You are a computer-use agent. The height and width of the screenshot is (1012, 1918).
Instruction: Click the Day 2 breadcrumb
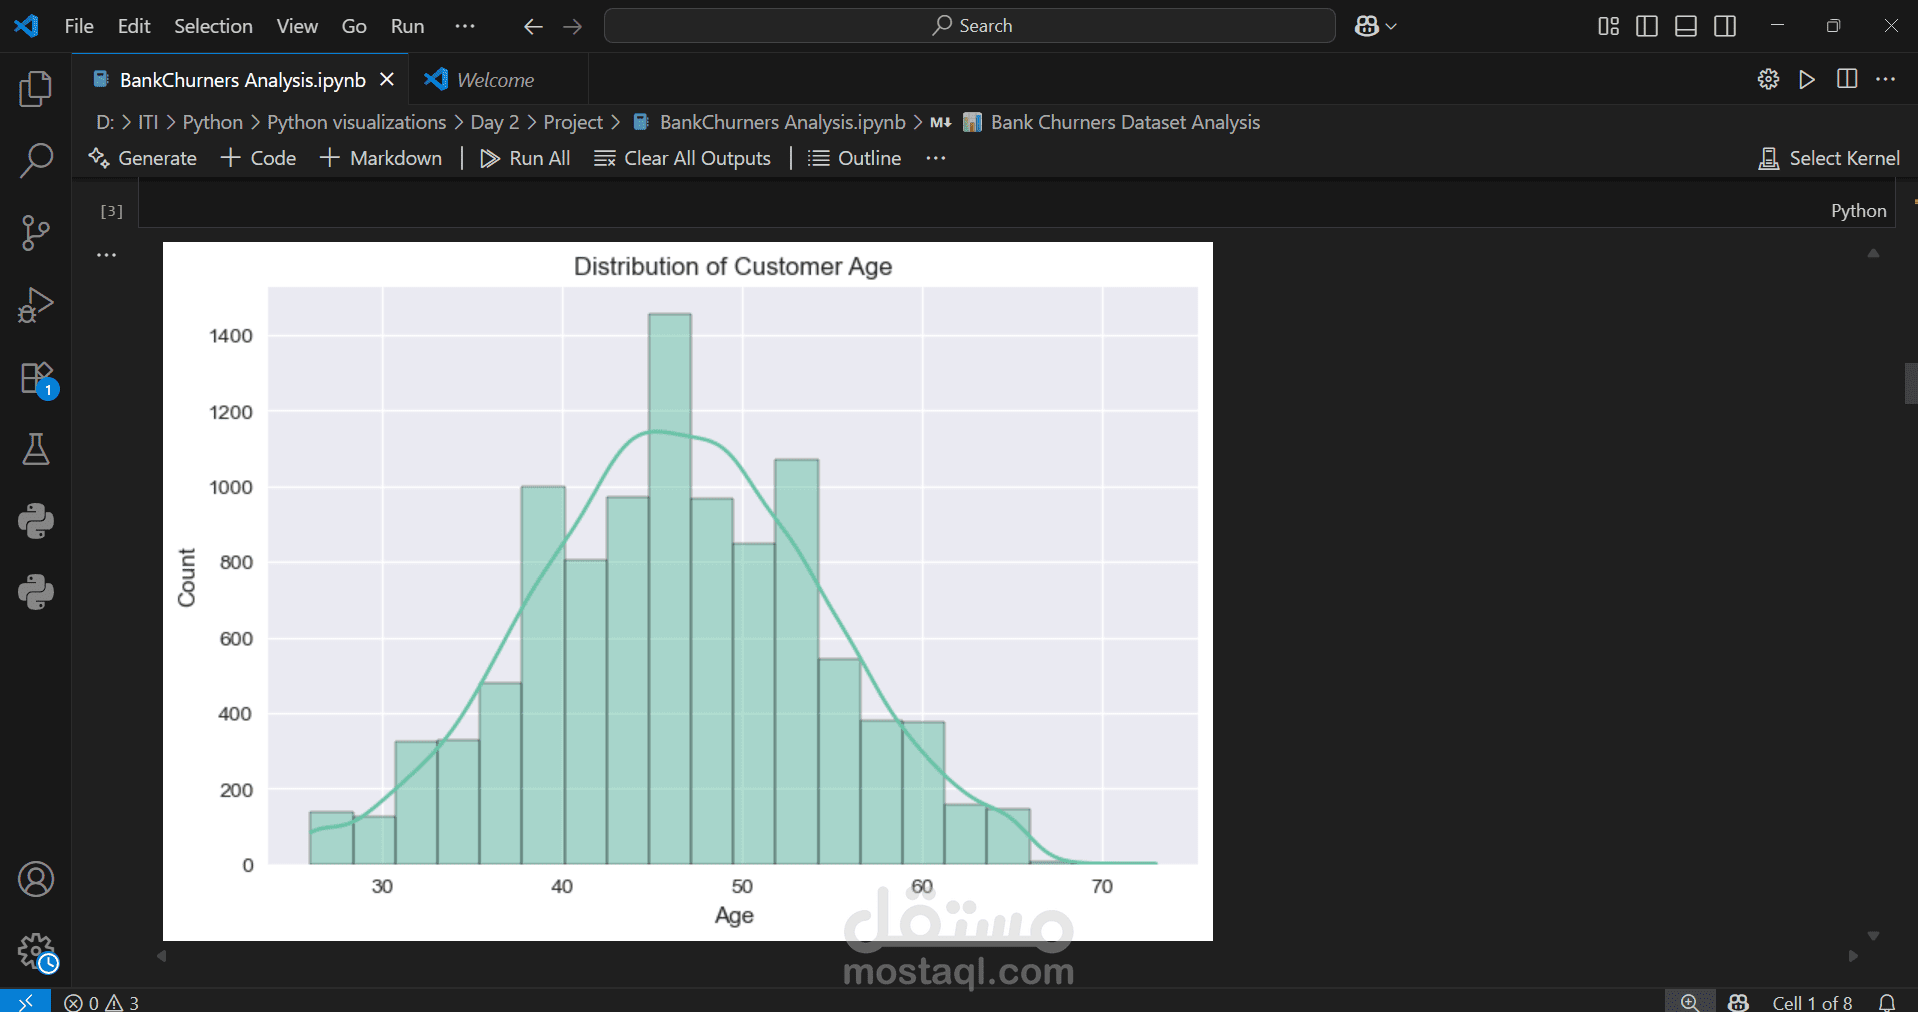coord(495,122)
